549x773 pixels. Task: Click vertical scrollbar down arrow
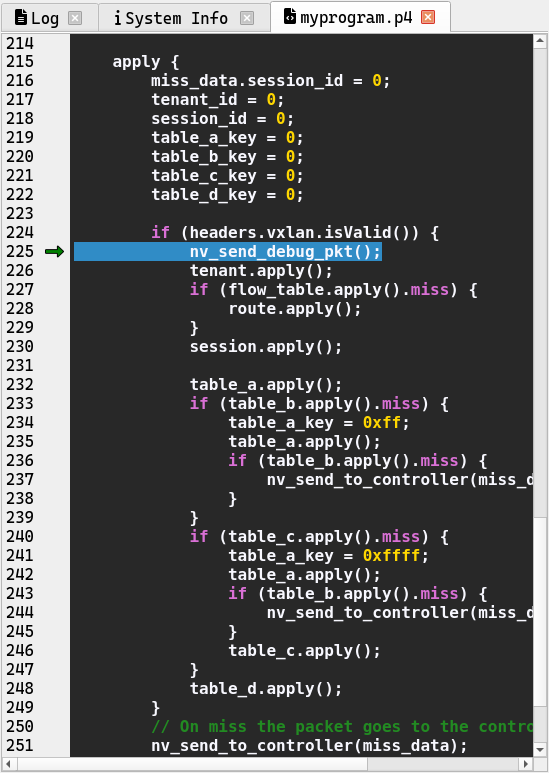(x=540, y=750)
